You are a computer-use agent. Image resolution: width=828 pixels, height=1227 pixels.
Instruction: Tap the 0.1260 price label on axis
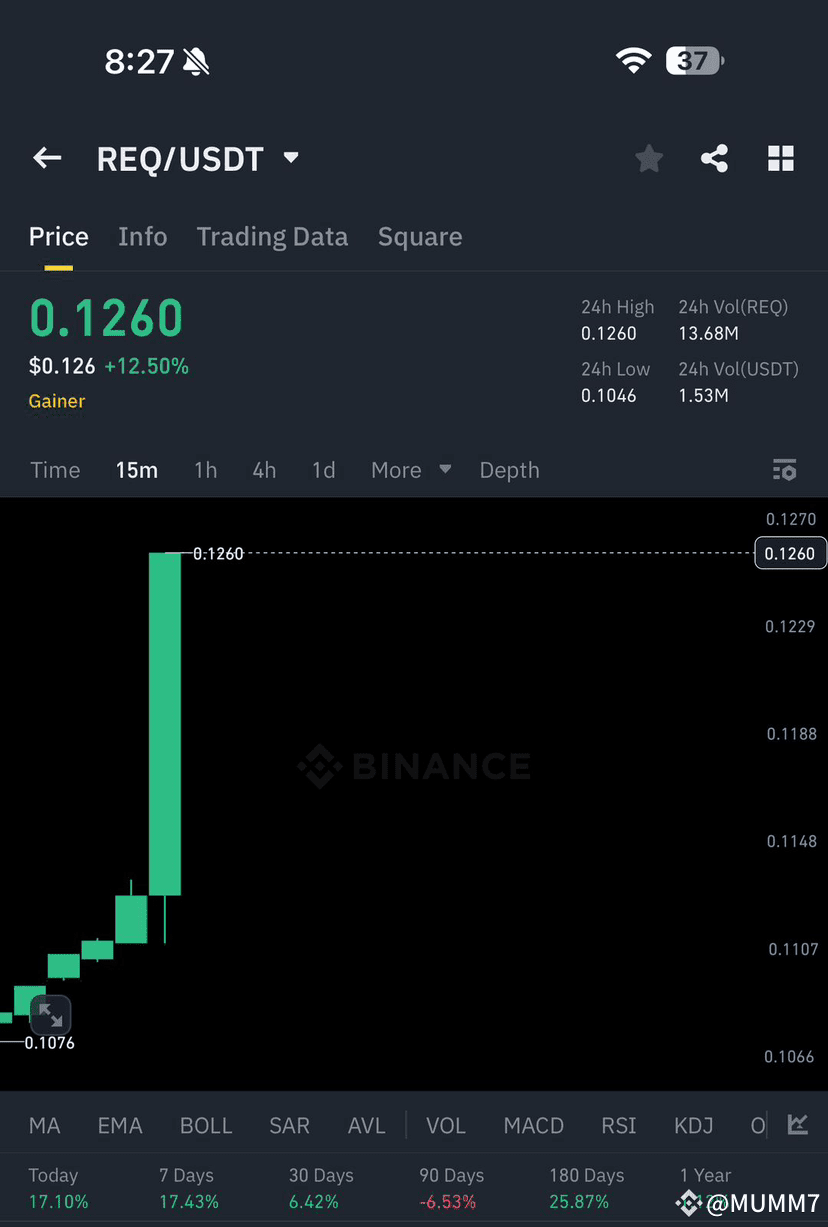[789, 553]
